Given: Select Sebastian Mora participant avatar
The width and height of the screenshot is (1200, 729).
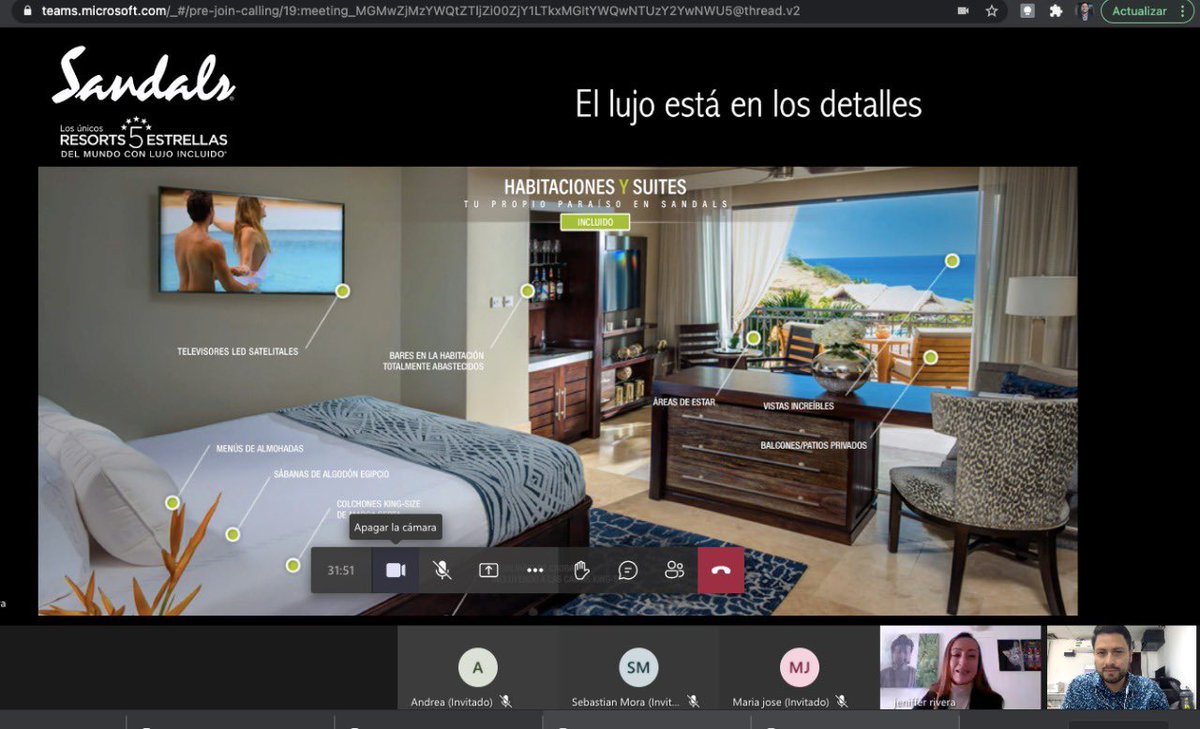Looking at the screenshot, I should (x=638, y=667).
